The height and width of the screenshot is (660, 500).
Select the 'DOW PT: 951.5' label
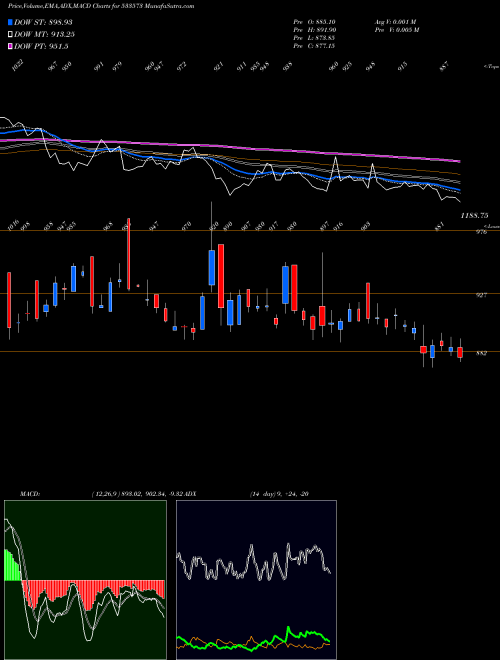[41, 46]
